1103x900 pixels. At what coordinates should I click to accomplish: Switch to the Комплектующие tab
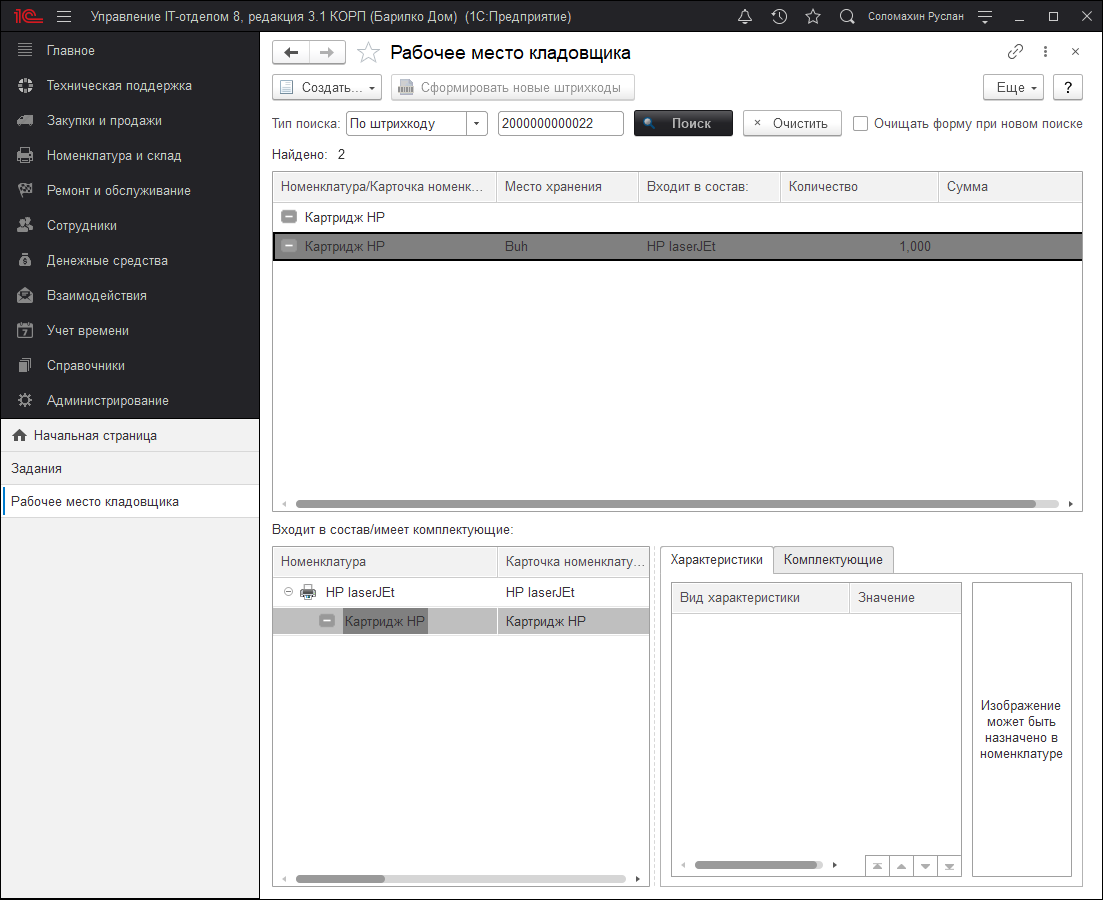pyautogui.click(x=833, y=560)
